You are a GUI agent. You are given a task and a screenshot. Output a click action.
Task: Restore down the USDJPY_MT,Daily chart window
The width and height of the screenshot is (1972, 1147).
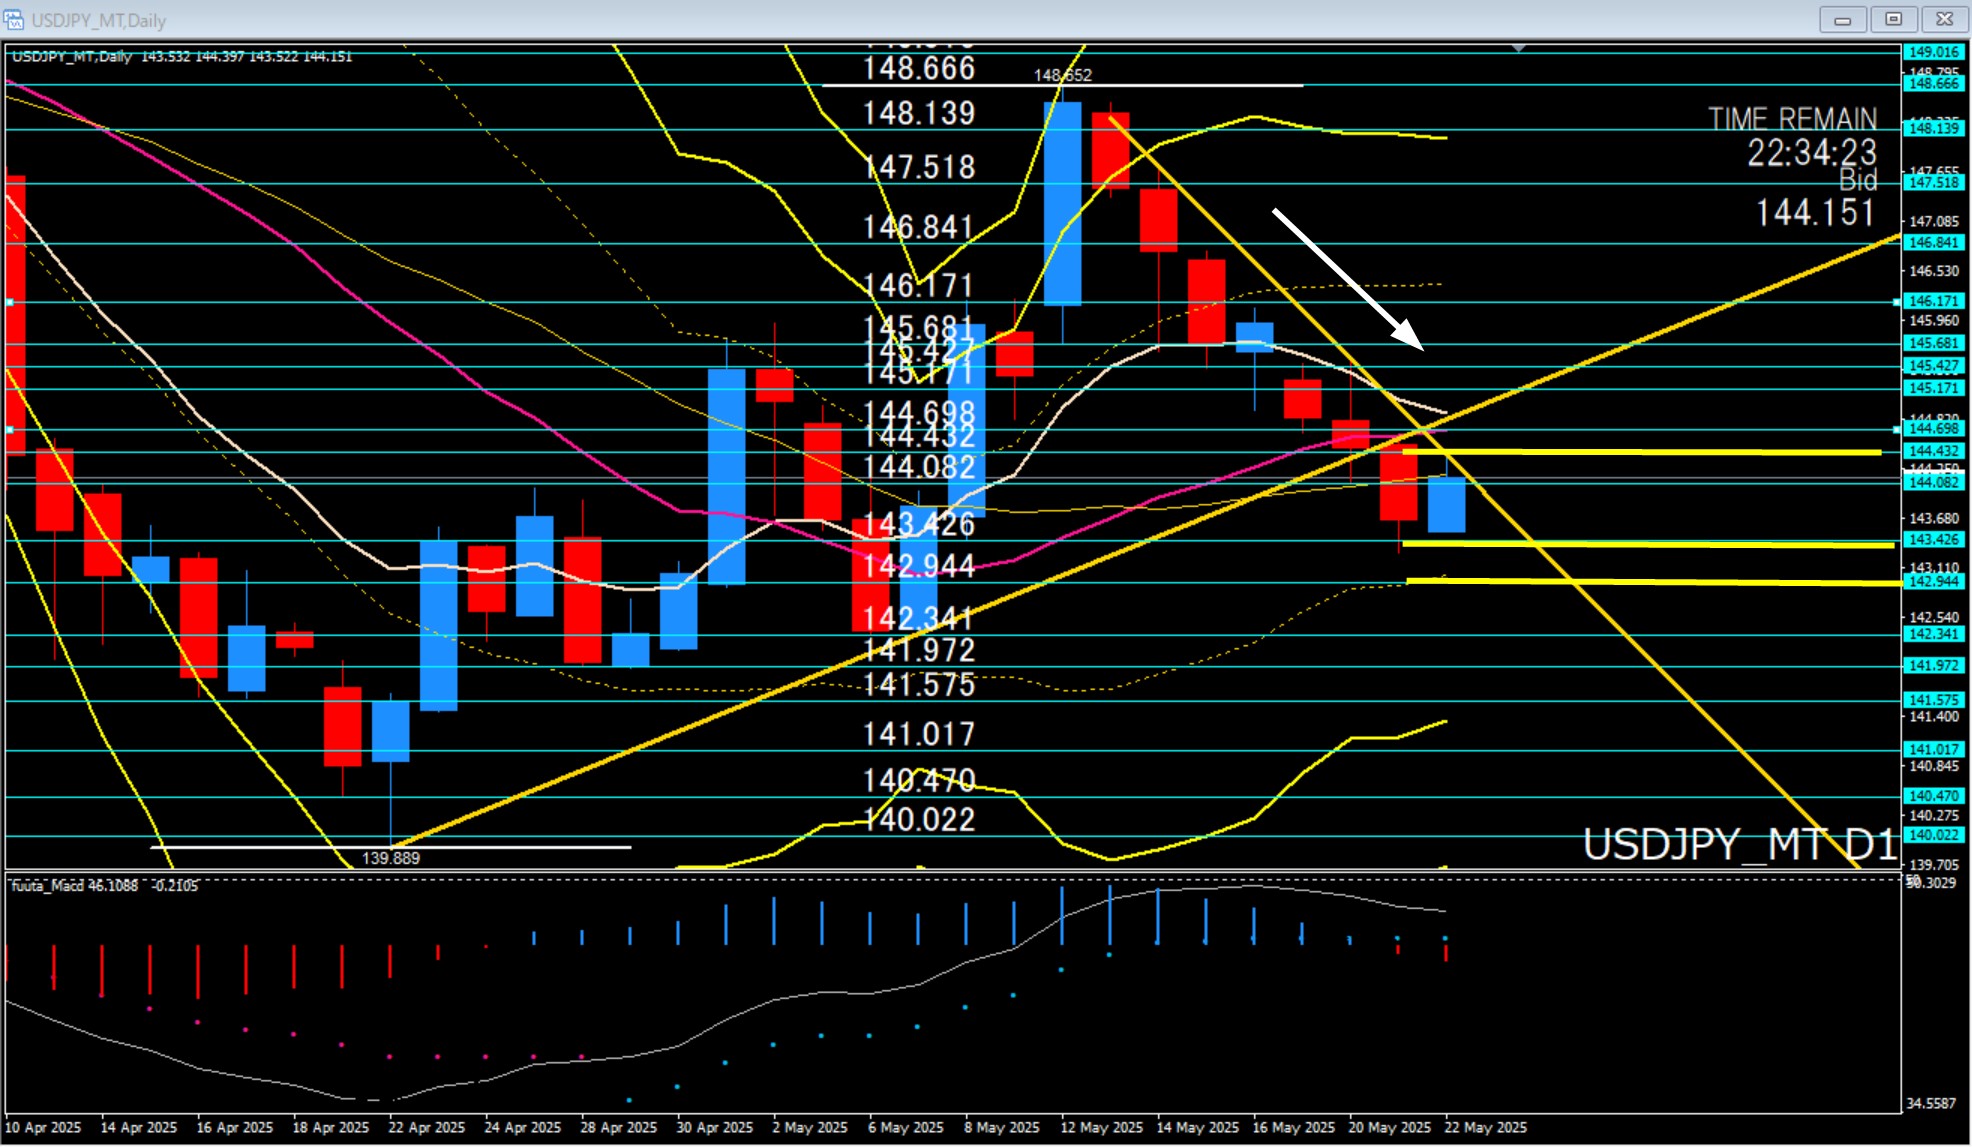pos(1893,19)
